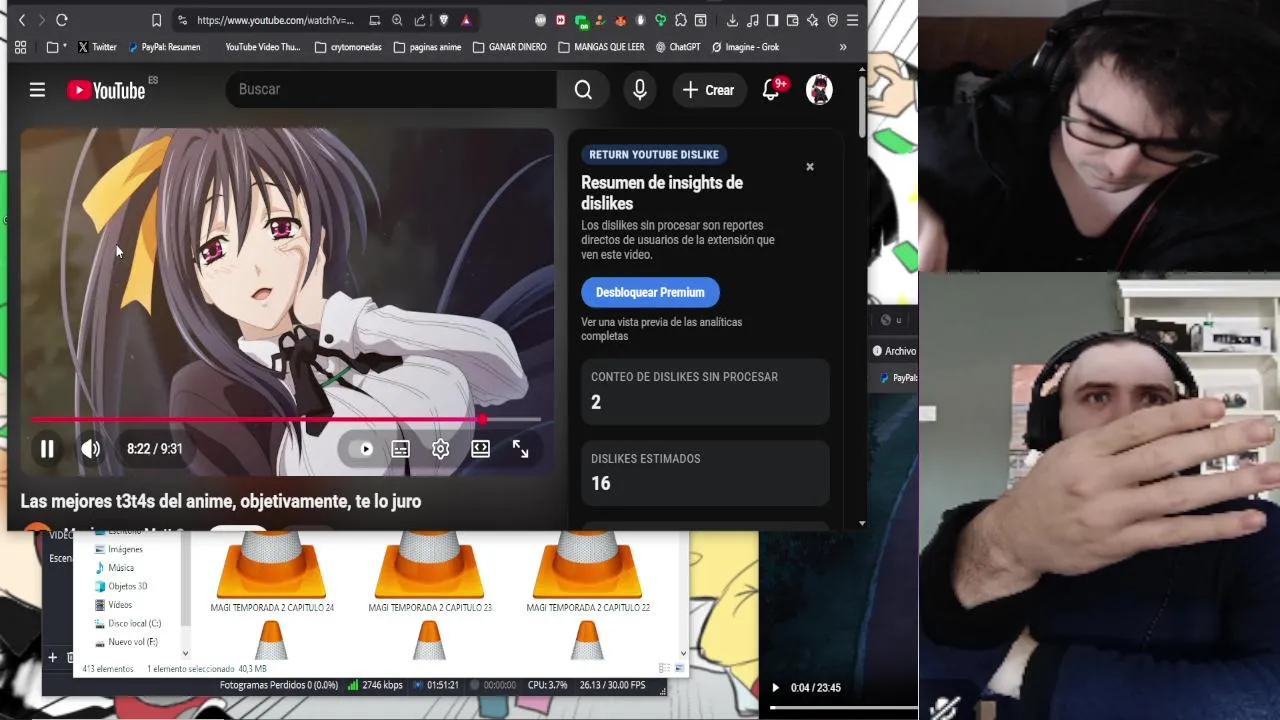Screen dimensions: 1280x720
Task: Bookmark this page with the bookmark icon
Action: tap(156, 20)
